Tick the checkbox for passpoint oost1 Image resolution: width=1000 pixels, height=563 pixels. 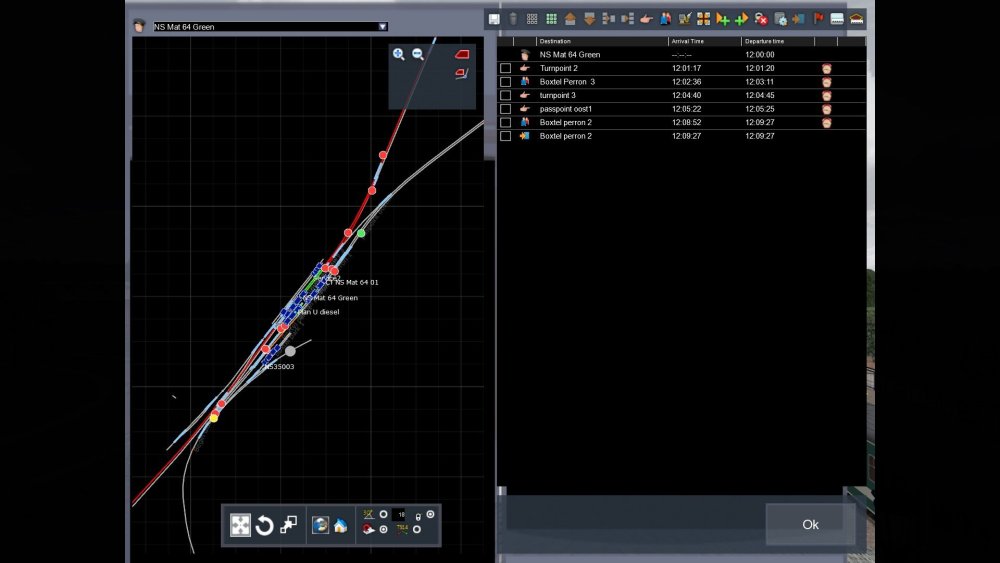click(505, 109)
